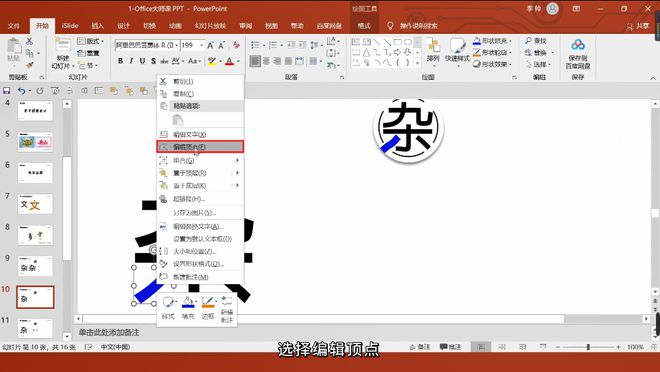The height and width of the screenshot is (372, 660).
Task: Click Shape Fill button in ribbon
Action: click(492, 41)
